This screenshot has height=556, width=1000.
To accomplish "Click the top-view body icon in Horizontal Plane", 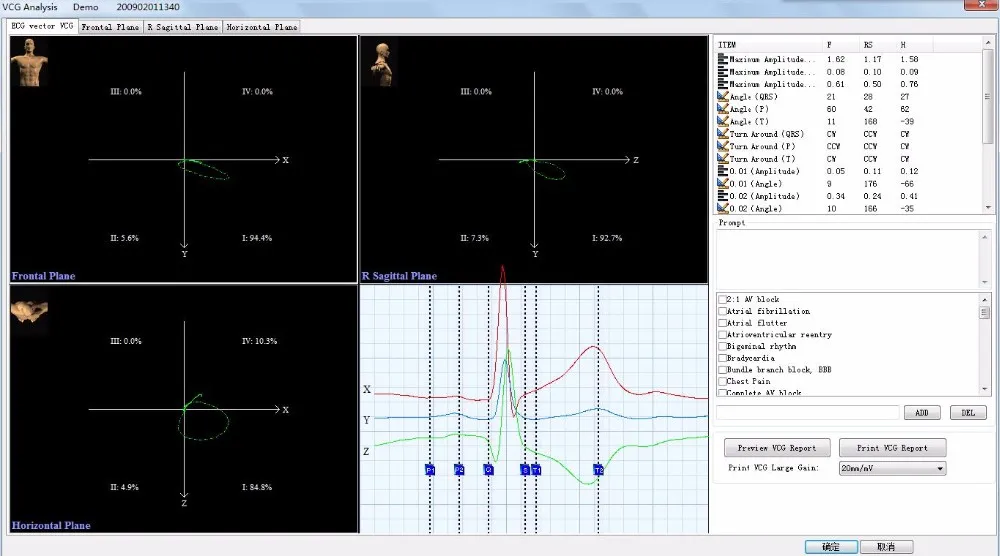I will (x=30, y=312).
